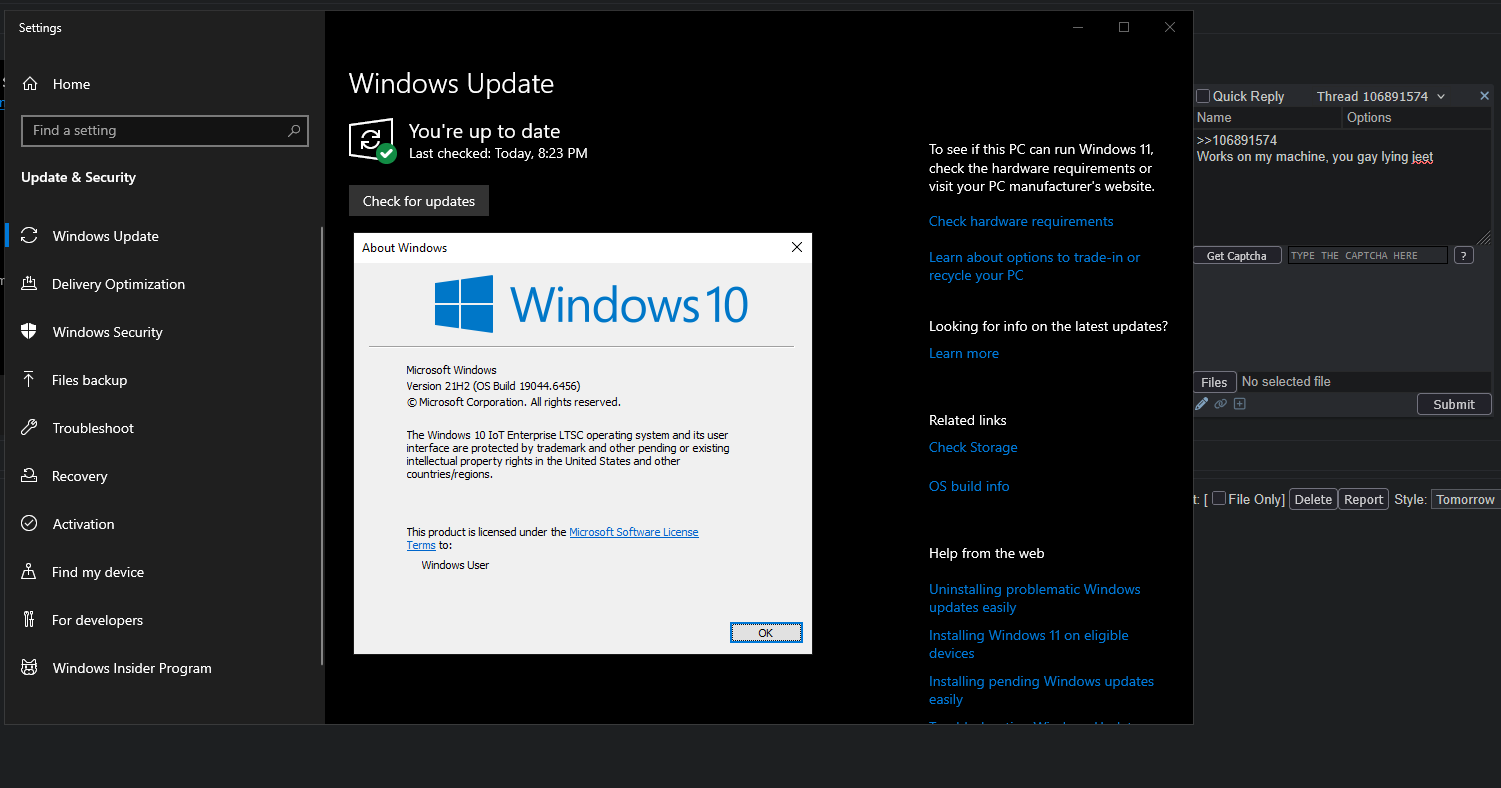This screenshot has height=788, width=1501.
Task: Open the Check hardware requirements link
Action: click(1021, 221)
